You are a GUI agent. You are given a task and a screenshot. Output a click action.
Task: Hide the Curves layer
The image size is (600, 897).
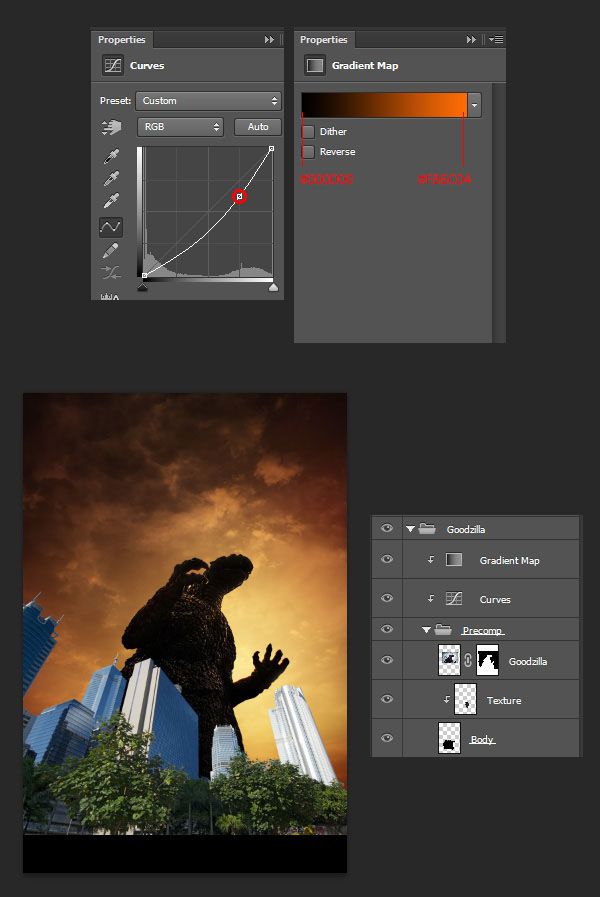[x=387, y=598]
